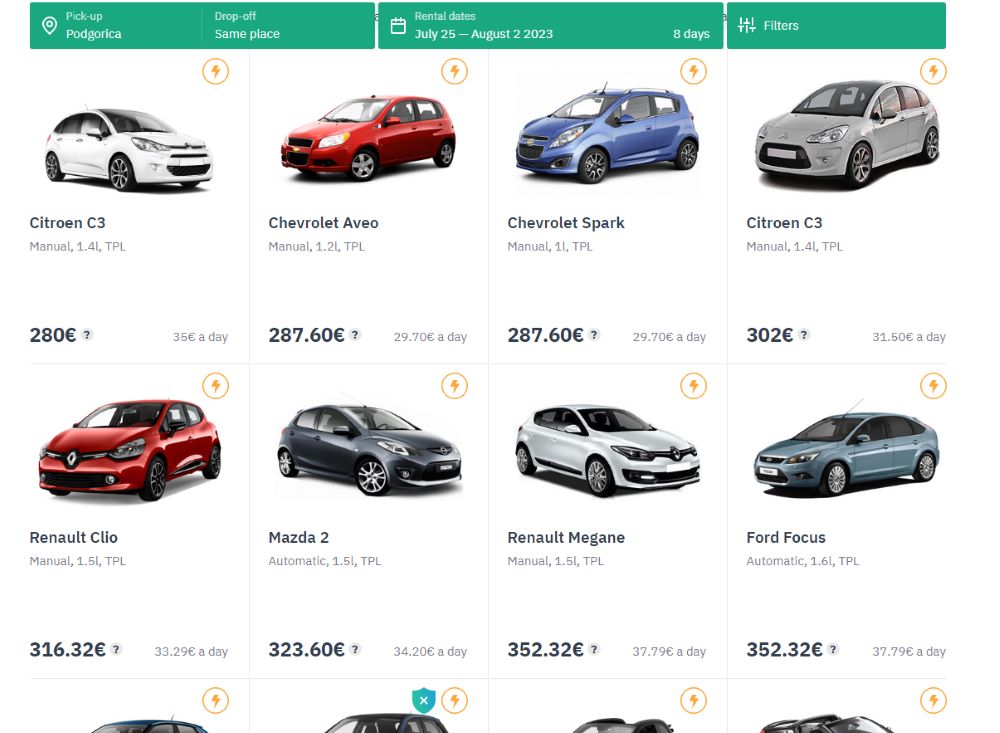Screen dimensions: 1000x733
Task: Click the teal shield insurance badge near the bottom
Action: (x=424, y=701)
